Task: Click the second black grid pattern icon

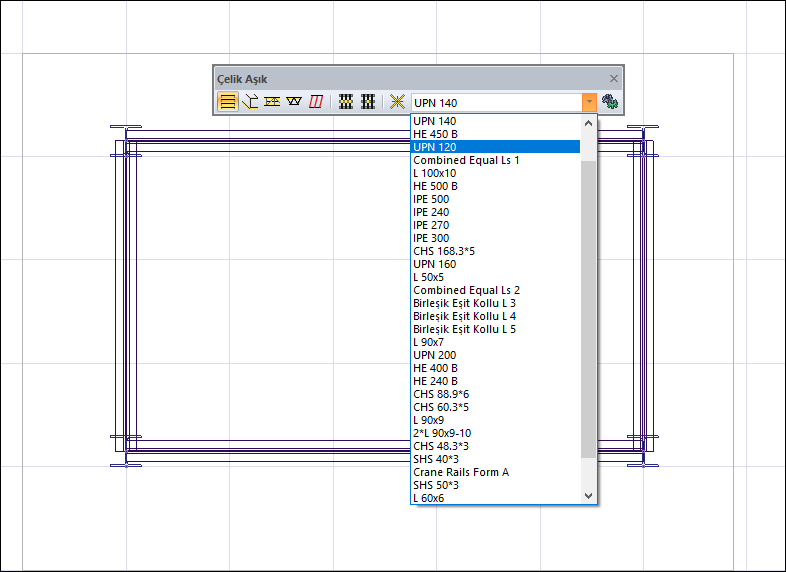Action: click(x=368, y=102)
